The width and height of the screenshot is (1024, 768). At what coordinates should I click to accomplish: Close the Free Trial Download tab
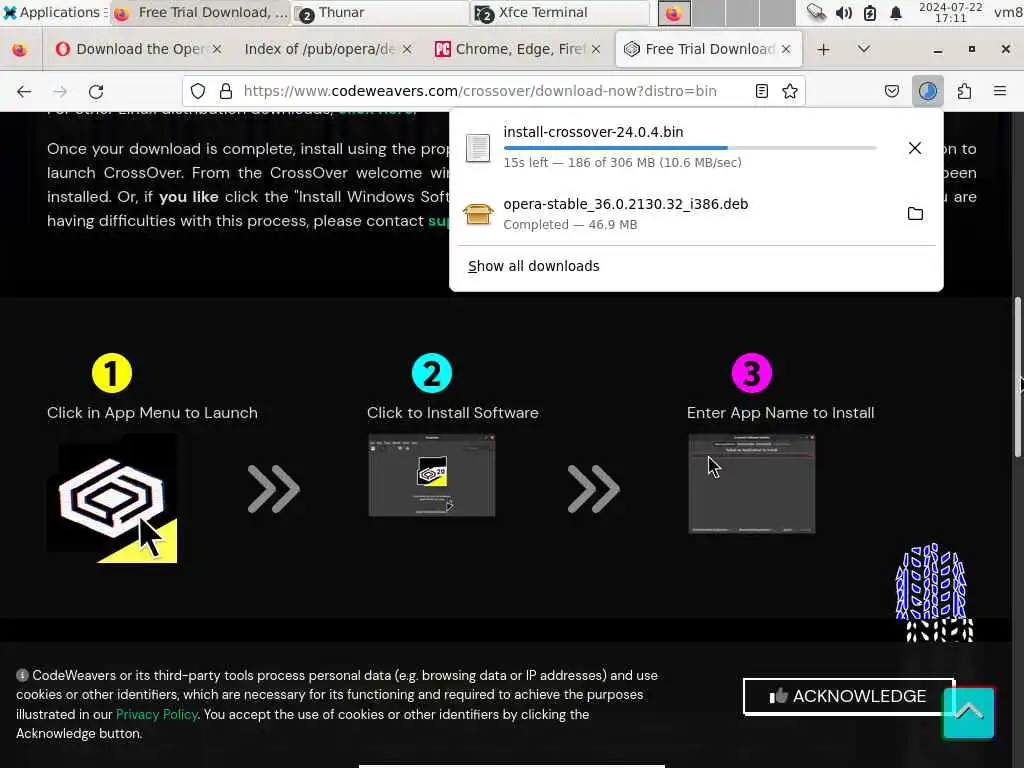coord(786,49)
